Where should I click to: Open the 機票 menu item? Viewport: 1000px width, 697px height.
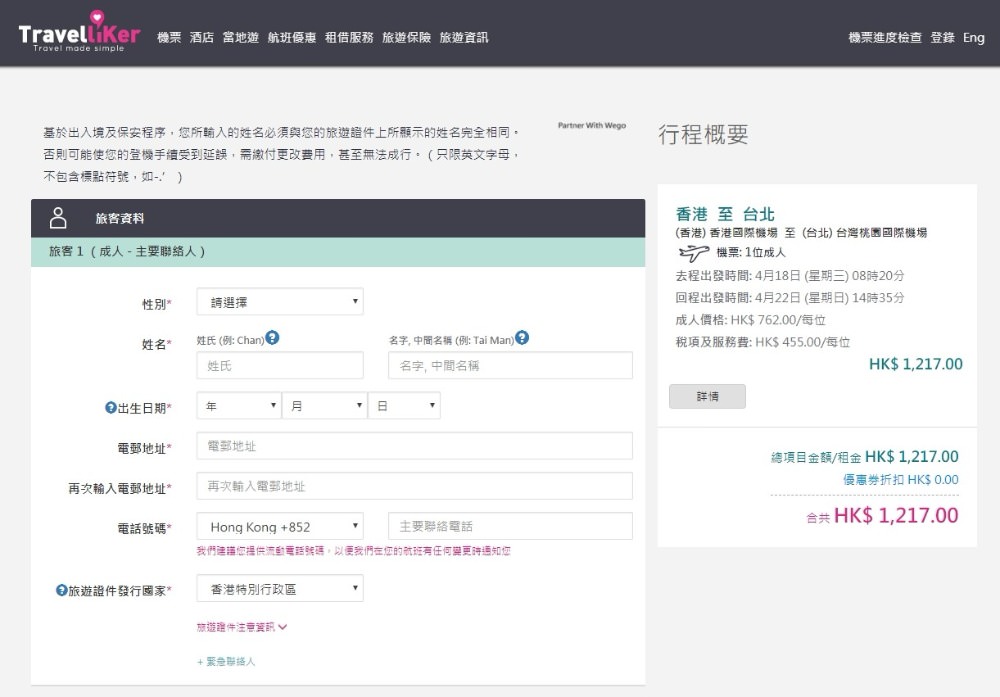(x=169, y=38)
